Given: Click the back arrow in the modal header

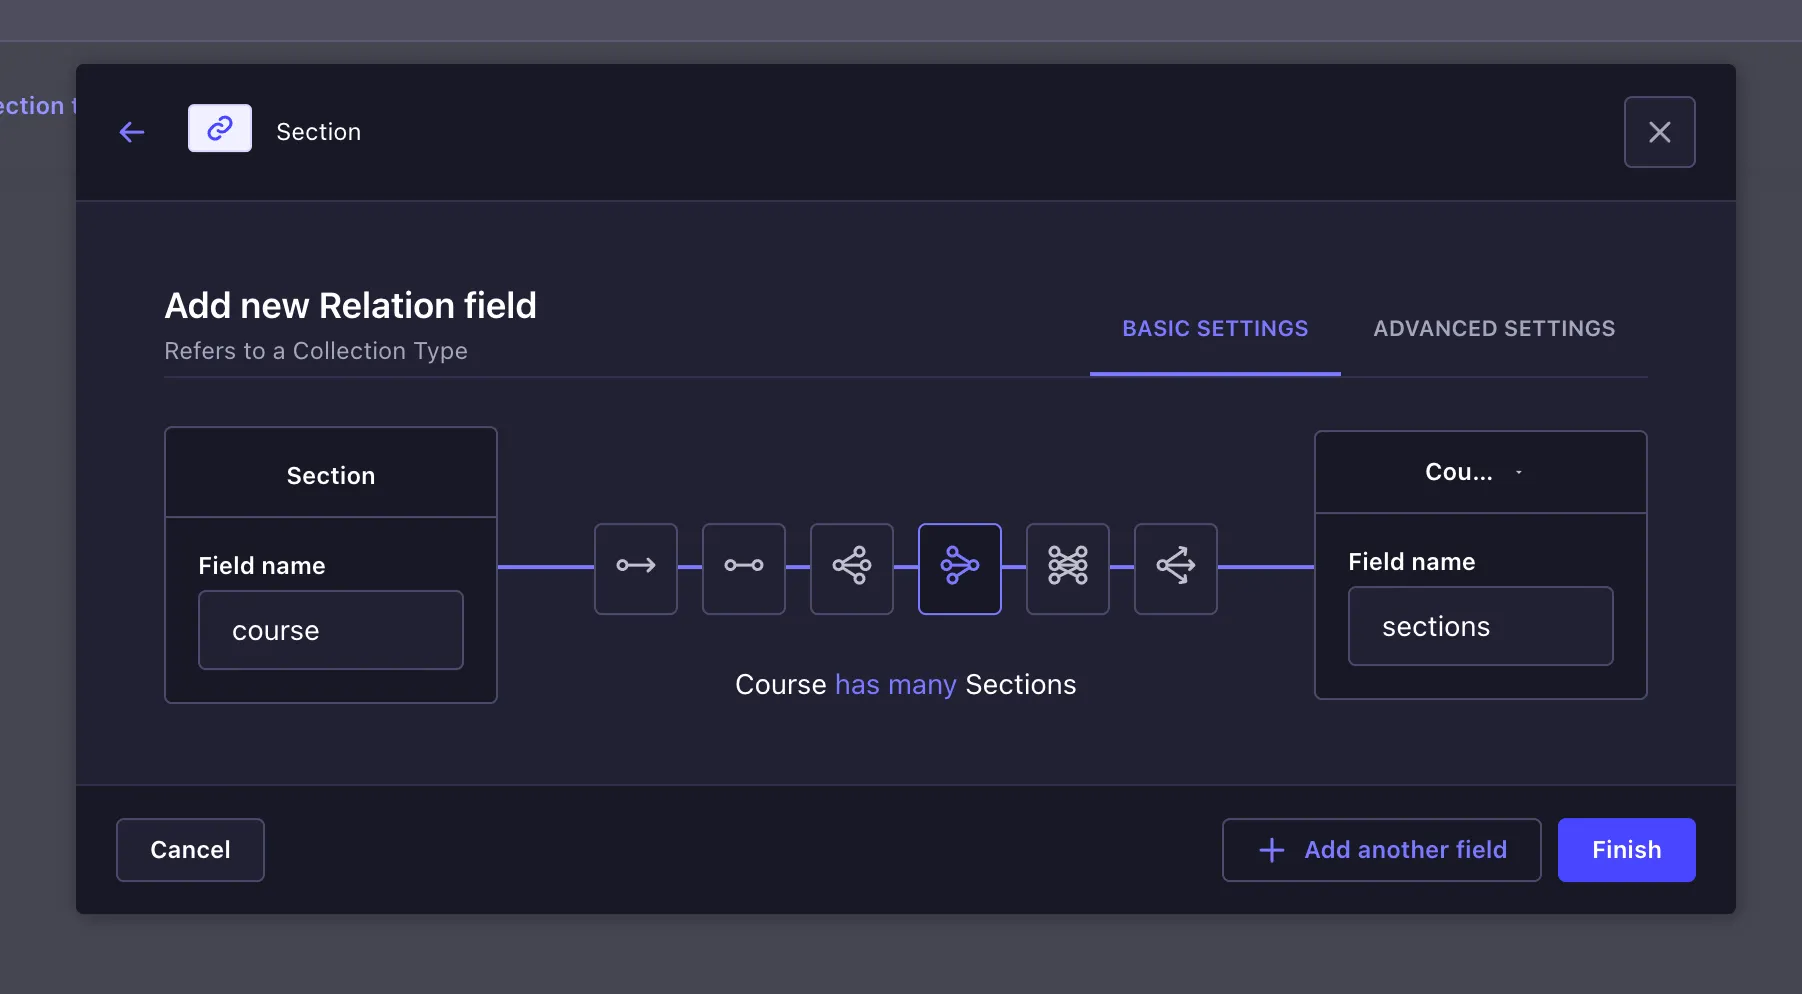Looking at the screenshot, I should [132, 132].
